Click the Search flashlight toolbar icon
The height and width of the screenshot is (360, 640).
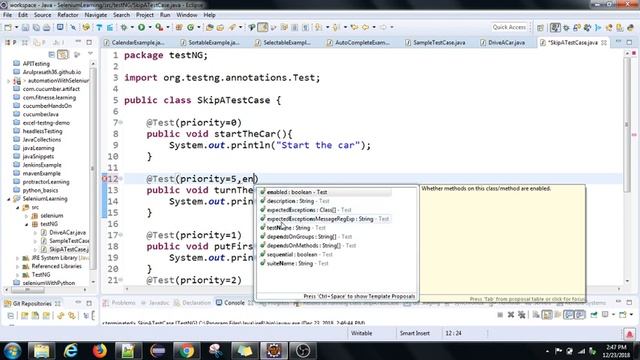(232, 27)
